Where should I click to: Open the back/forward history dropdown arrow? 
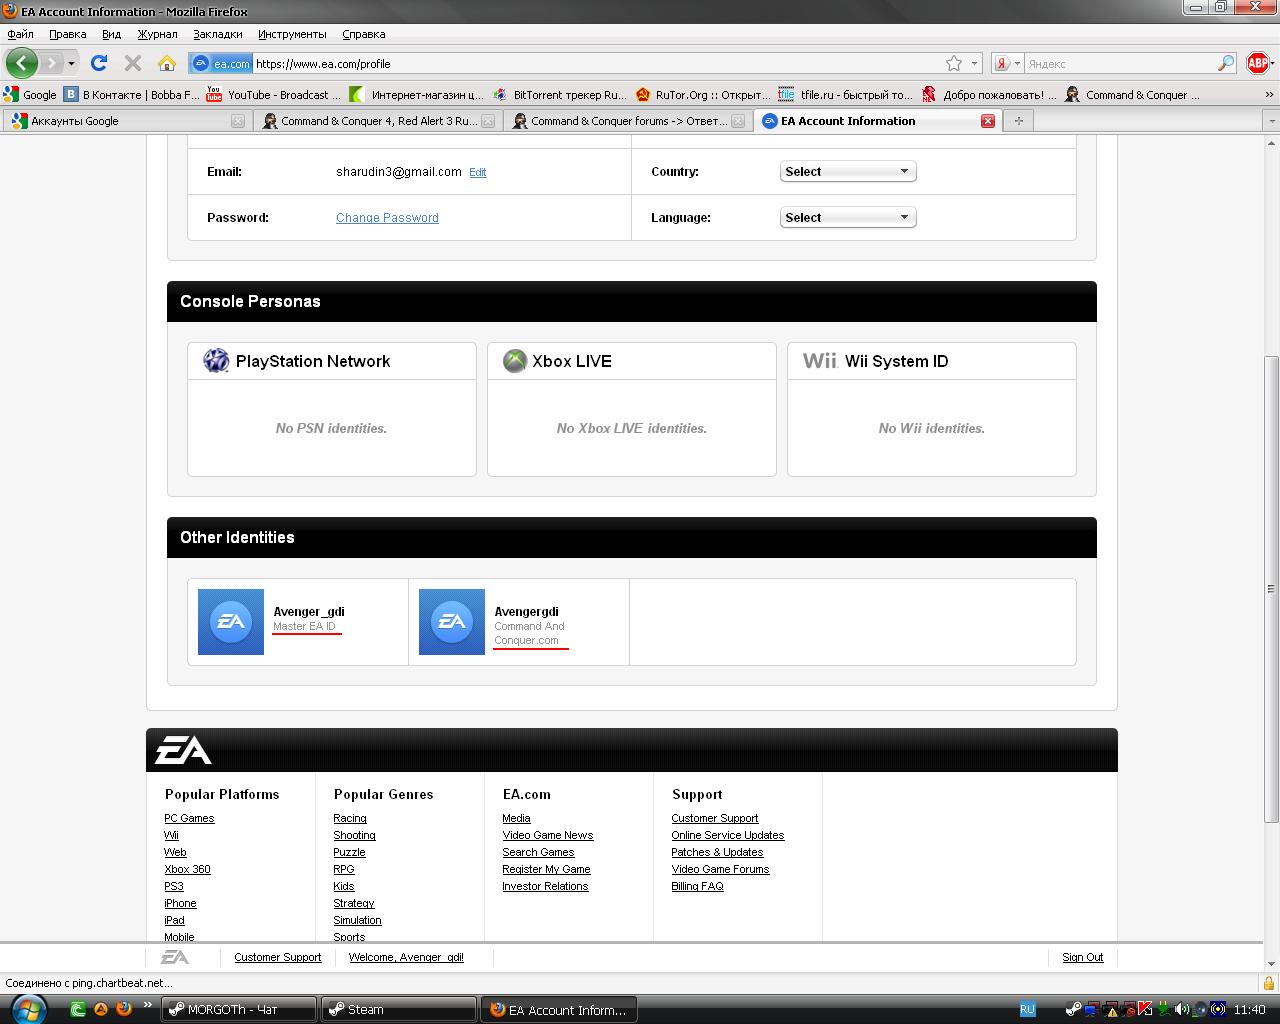(71, 63)
